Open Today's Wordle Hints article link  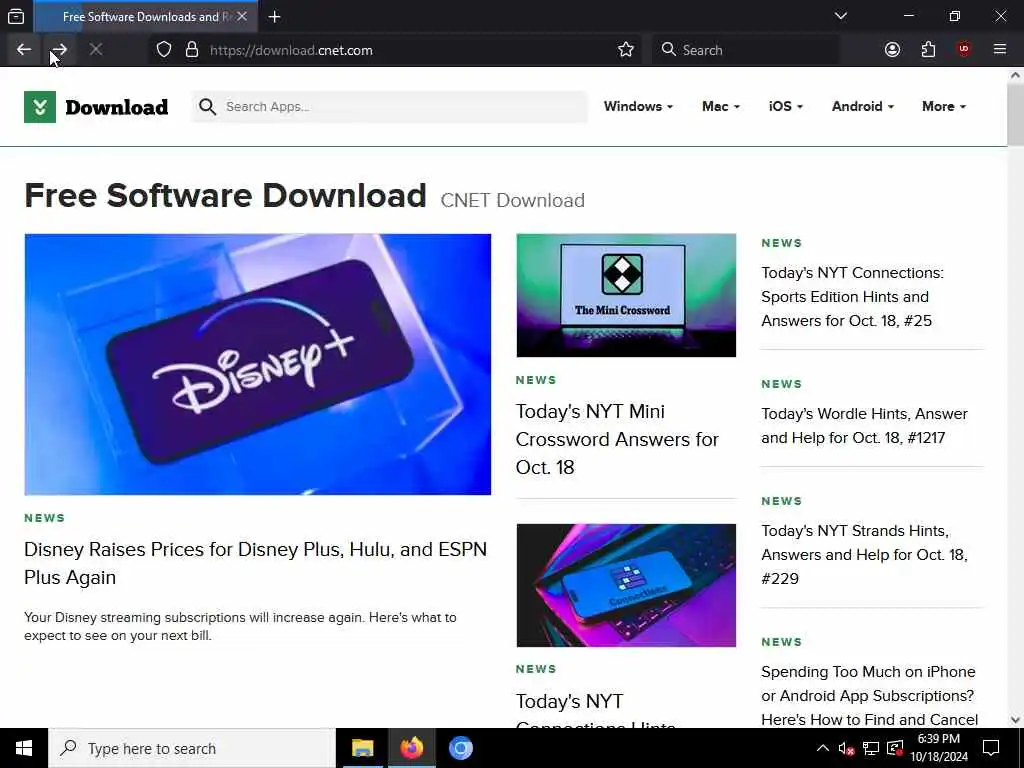(864, 426)
